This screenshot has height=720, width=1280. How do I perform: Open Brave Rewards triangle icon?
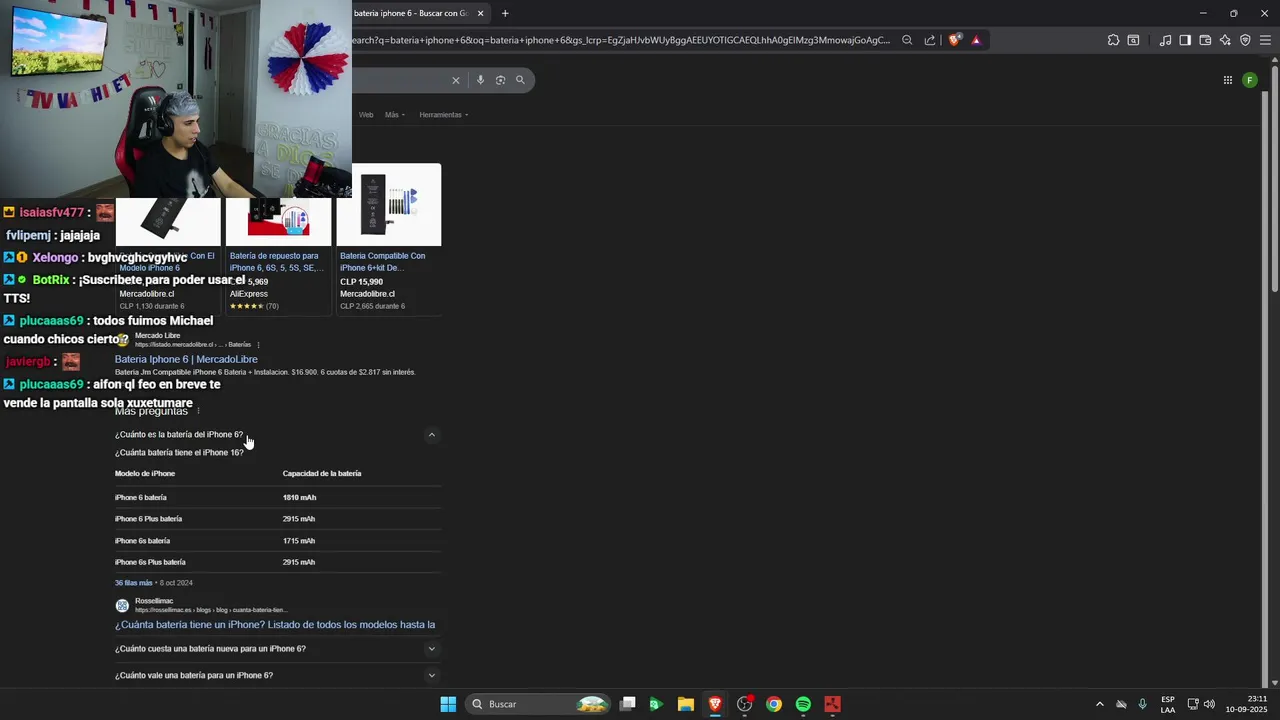click(x=976, y=40)
